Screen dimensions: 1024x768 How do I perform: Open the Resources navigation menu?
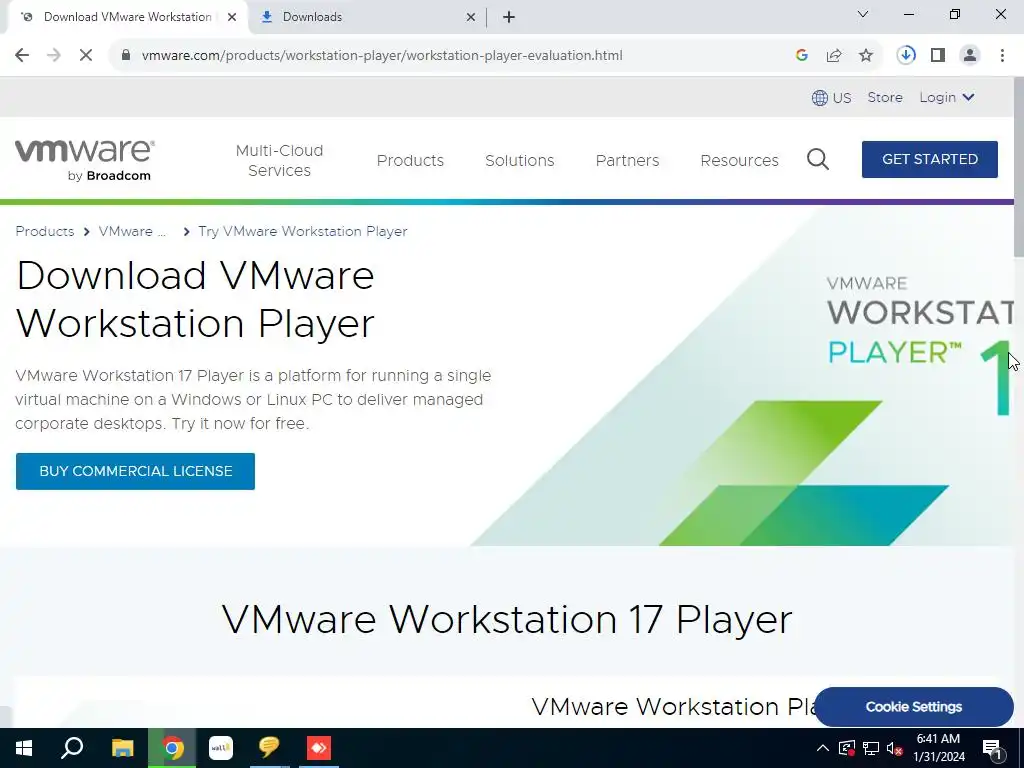(739, 160)
